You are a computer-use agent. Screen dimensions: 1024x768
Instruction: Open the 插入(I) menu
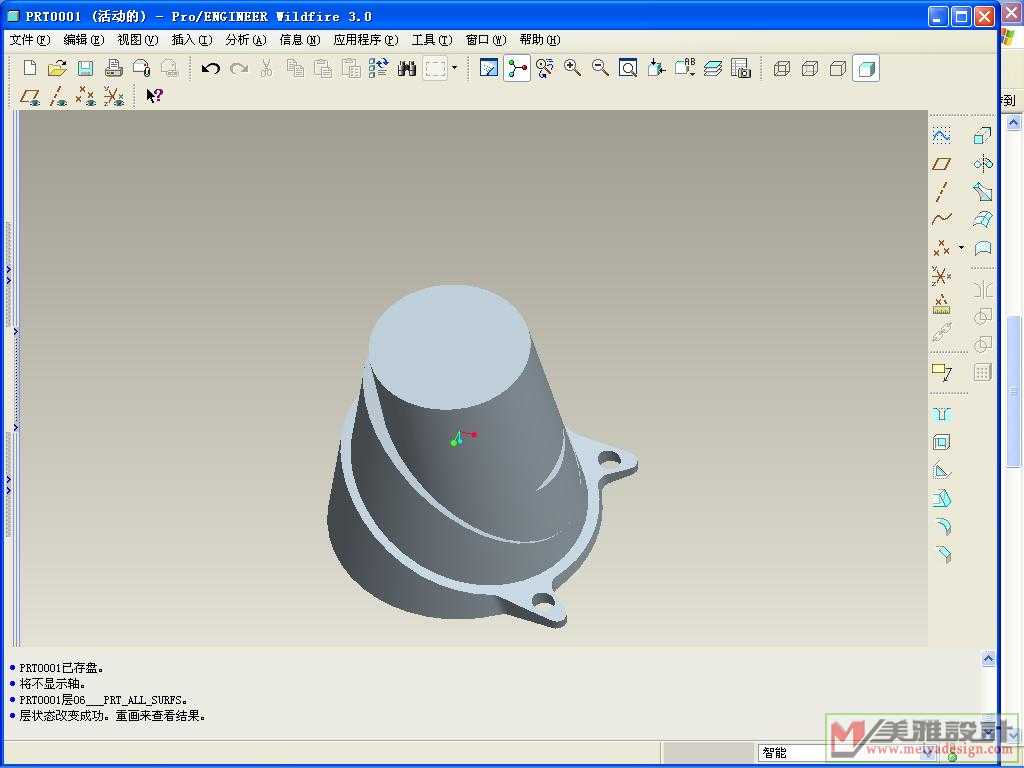192,40
